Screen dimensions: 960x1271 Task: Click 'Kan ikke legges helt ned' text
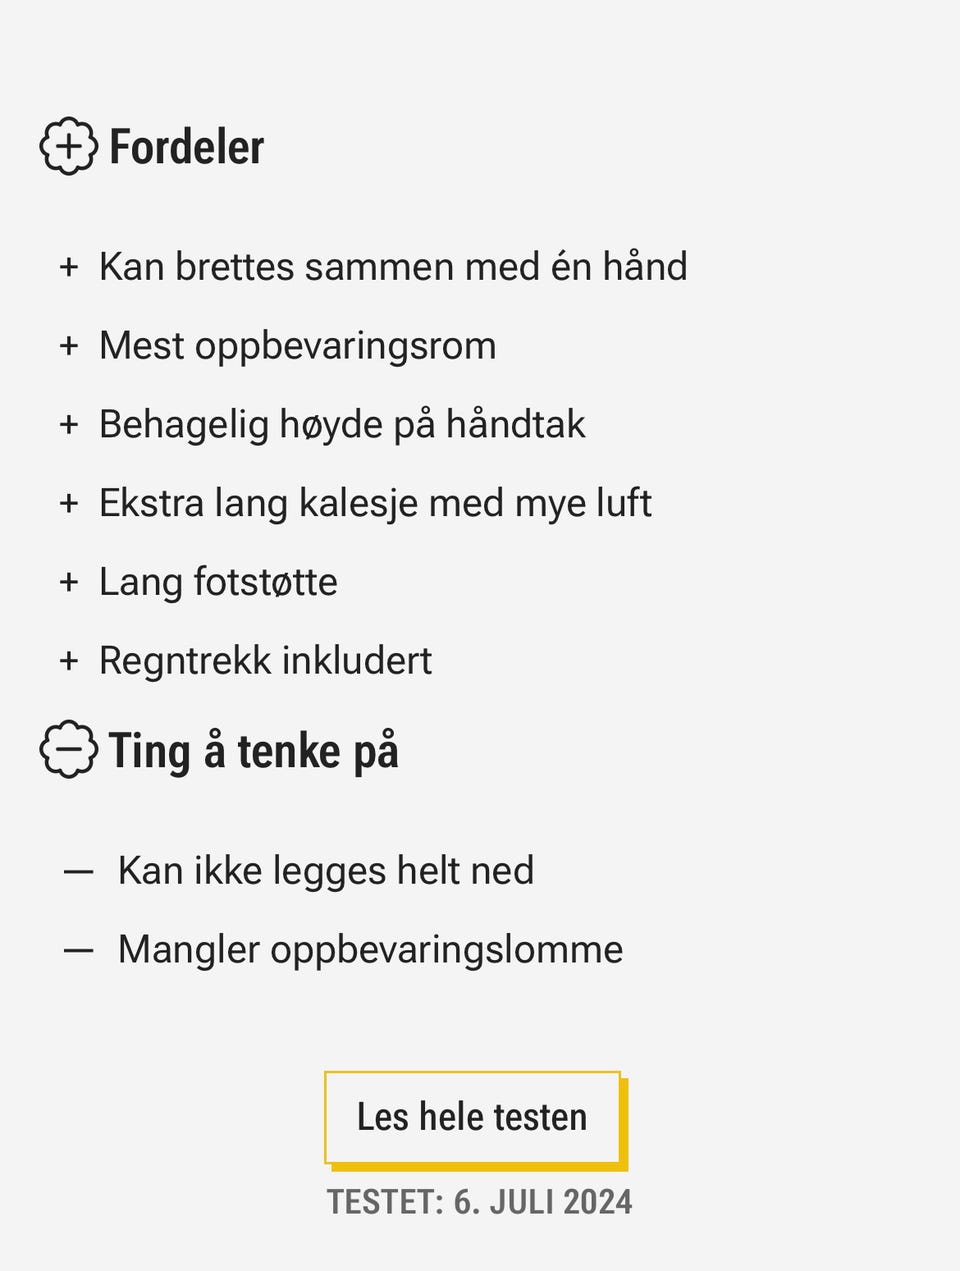[x=325, y=871]
